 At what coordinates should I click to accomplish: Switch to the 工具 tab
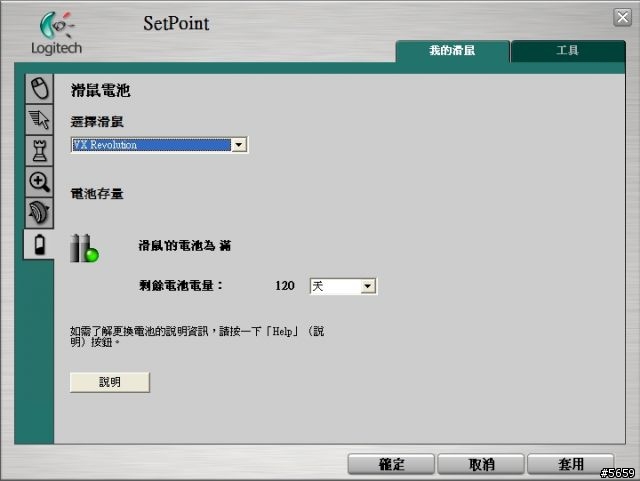pos(568,51)
